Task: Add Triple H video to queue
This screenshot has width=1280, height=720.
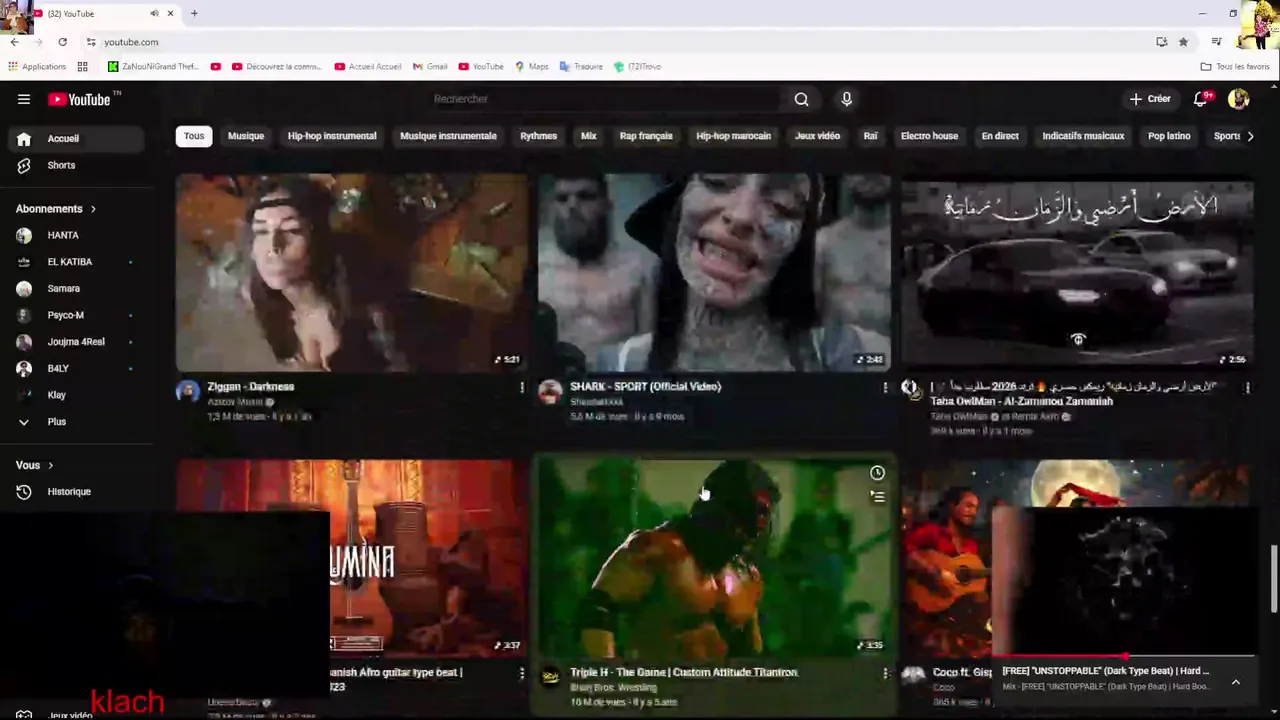Action: pyautogui.click(x=877, y=497)
